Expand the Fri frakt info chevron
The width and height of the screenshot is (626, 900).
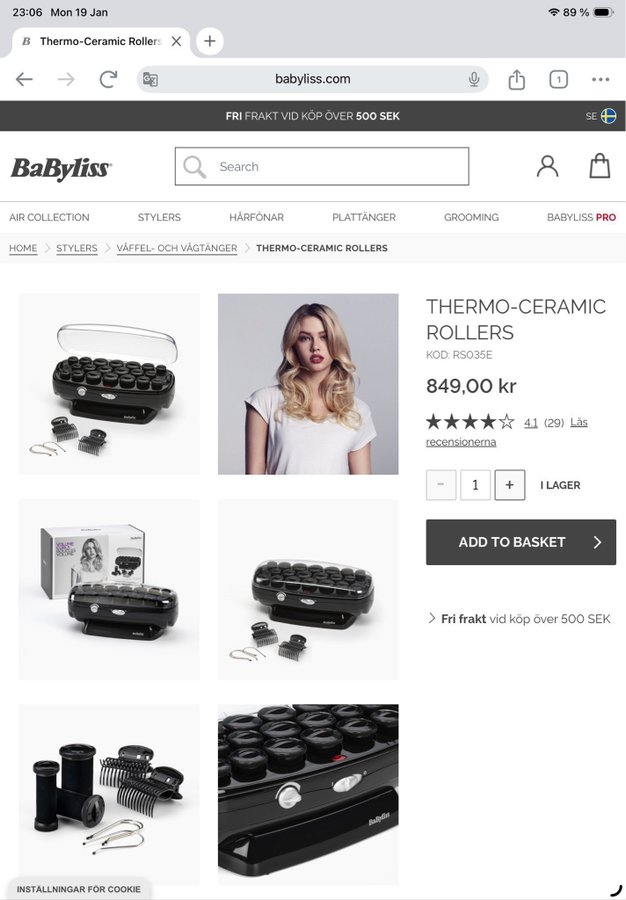click(x=432, y=618)
